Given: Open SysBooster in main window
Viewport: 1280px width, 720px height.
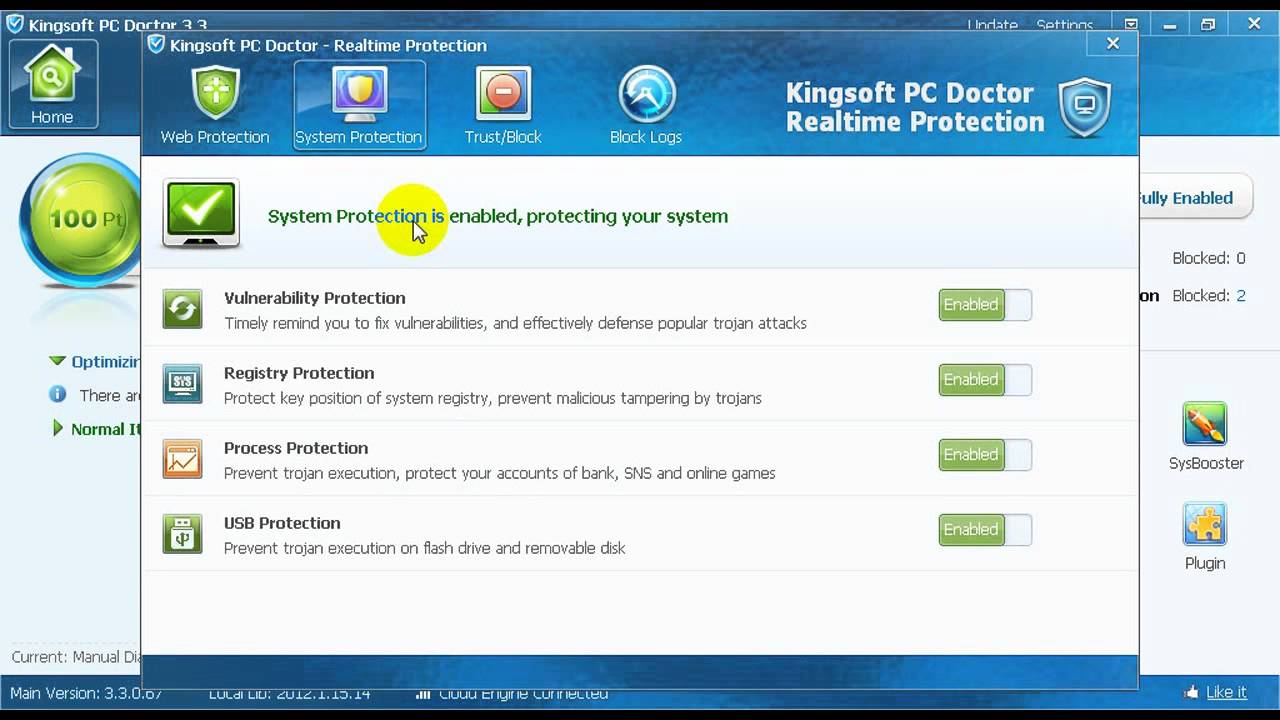Looking at the screenshot, I should tap(1206, 437).
